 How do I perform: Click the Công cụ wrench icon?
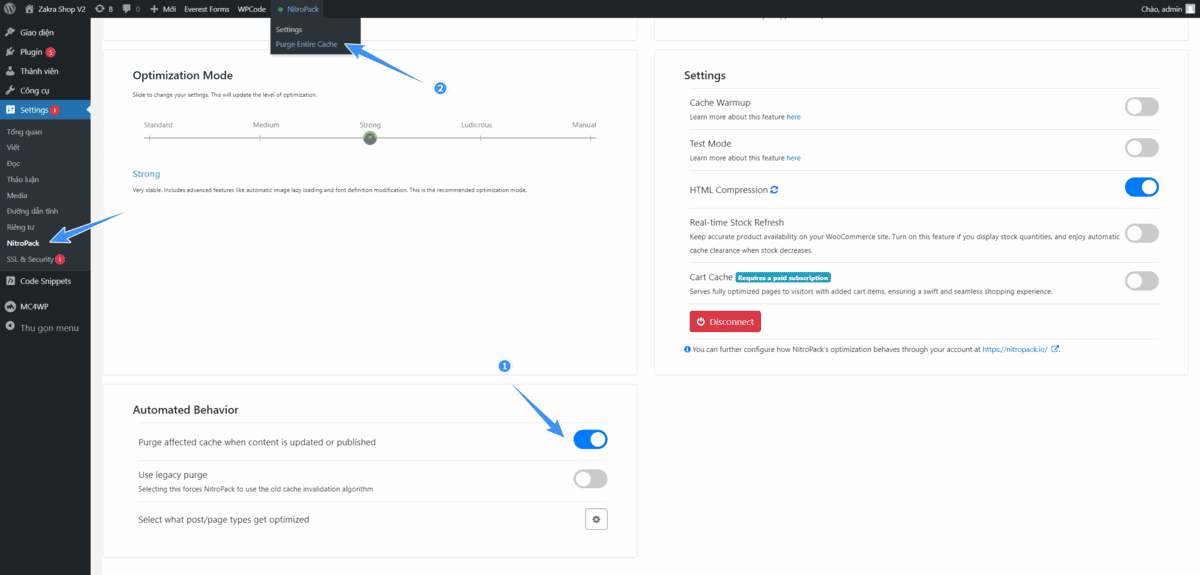(x=10, y=90)
